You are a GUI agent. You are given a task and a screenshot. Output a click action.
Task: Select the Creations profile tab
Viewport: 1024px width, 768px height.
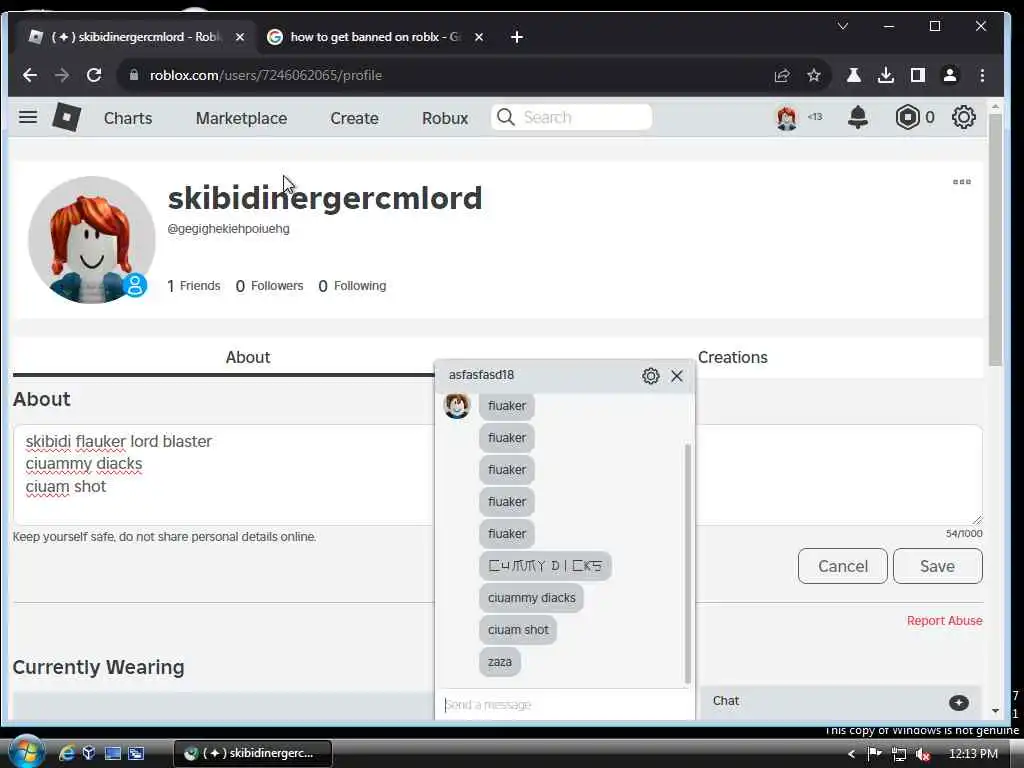click(732, 357)
